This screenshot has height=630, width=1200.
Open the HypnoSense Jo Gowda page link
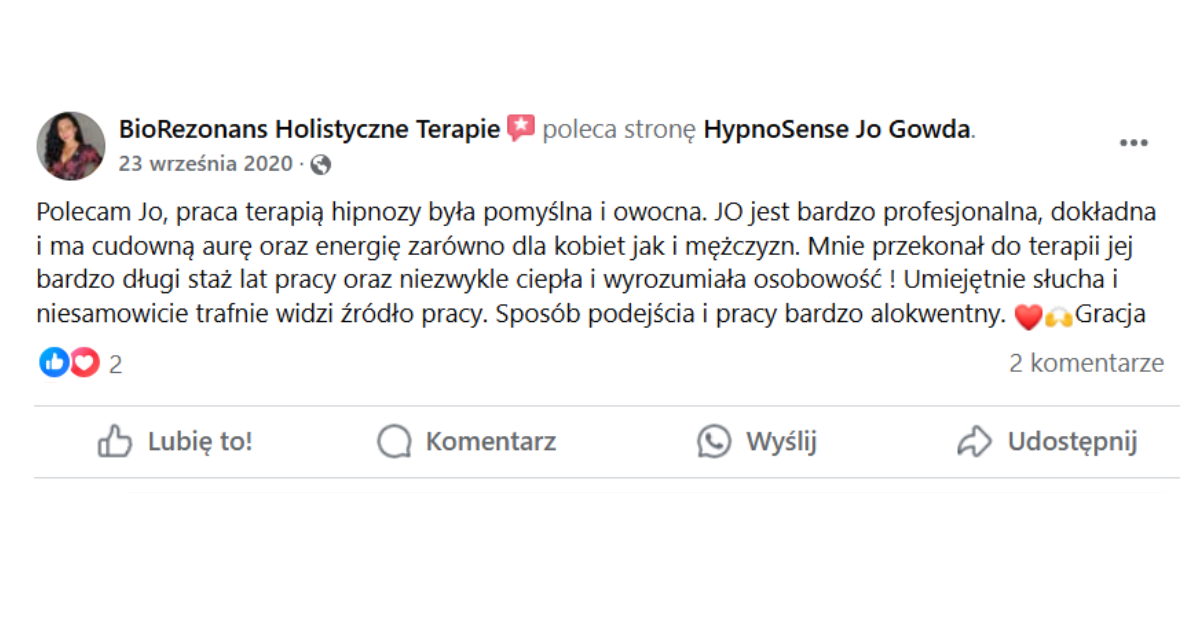point(837,129)
